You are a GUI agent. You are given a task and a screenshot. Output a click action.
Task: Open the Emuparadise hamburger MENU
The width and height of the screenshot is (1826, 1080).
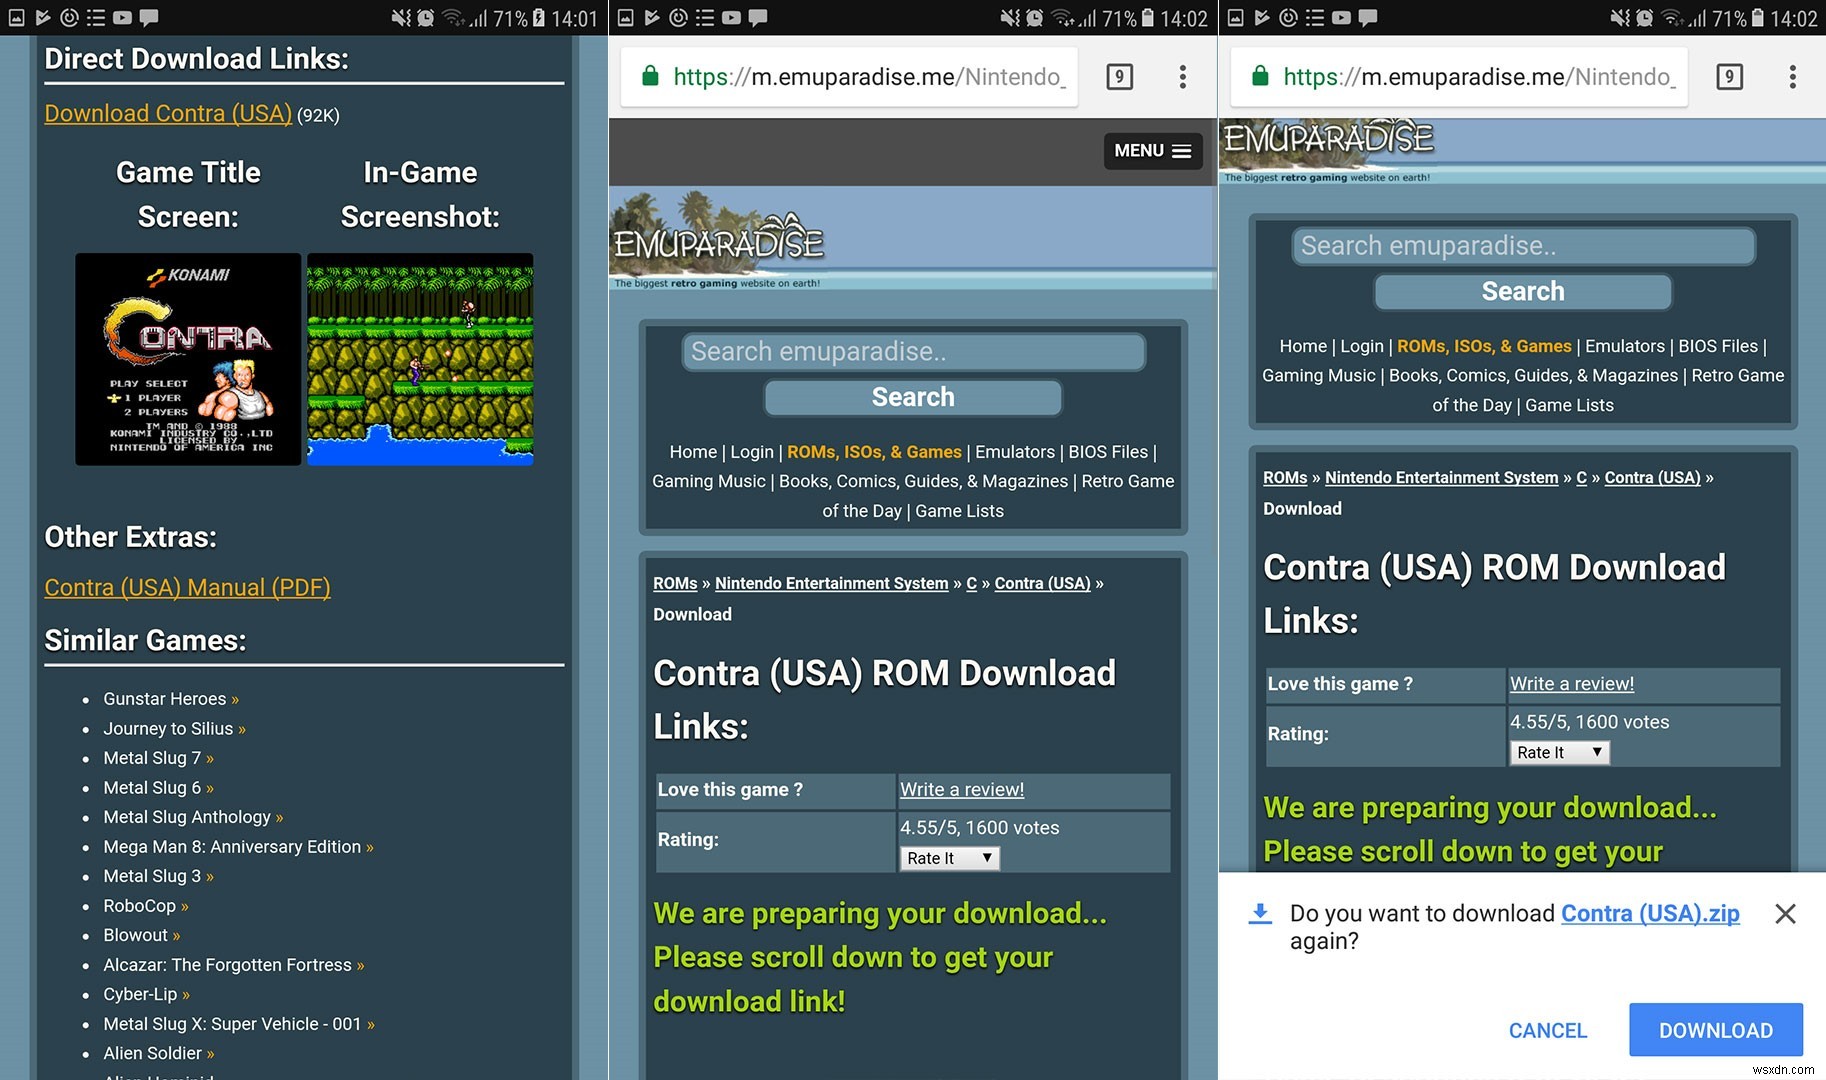[1152, 151]
